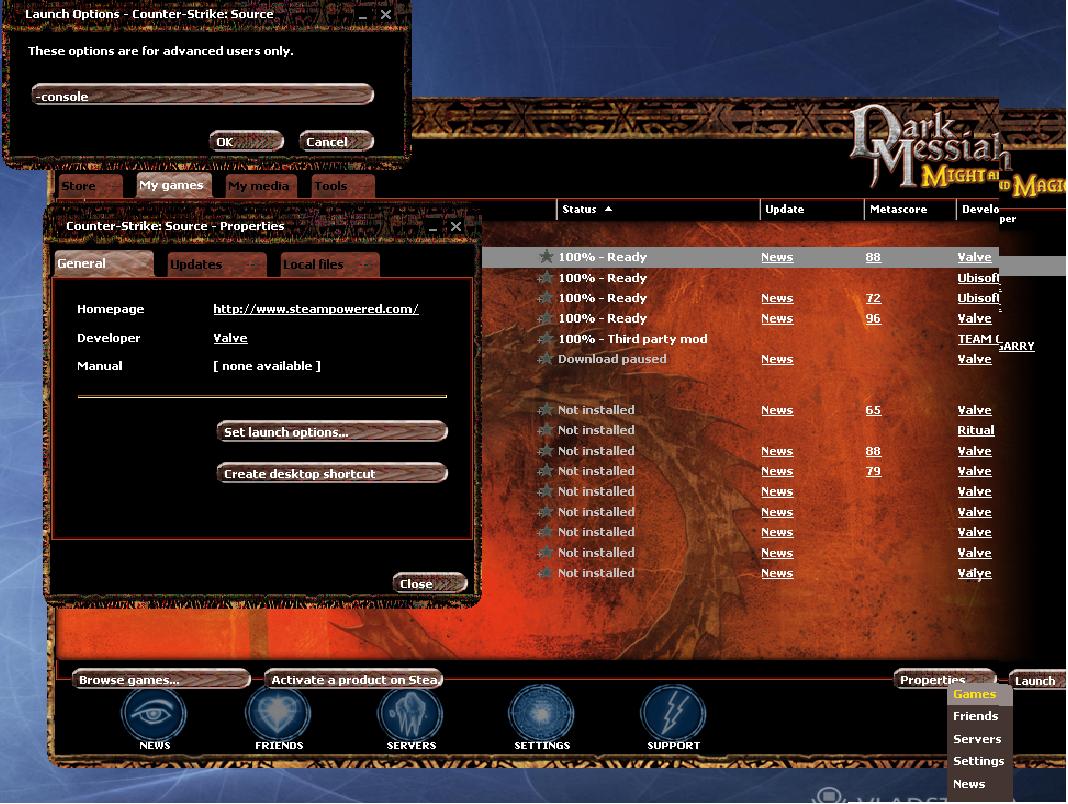This screenshot has width=1068, height=804.
Task: Click star icon in highlighted Ready row
Action: (x=546, y=257)
